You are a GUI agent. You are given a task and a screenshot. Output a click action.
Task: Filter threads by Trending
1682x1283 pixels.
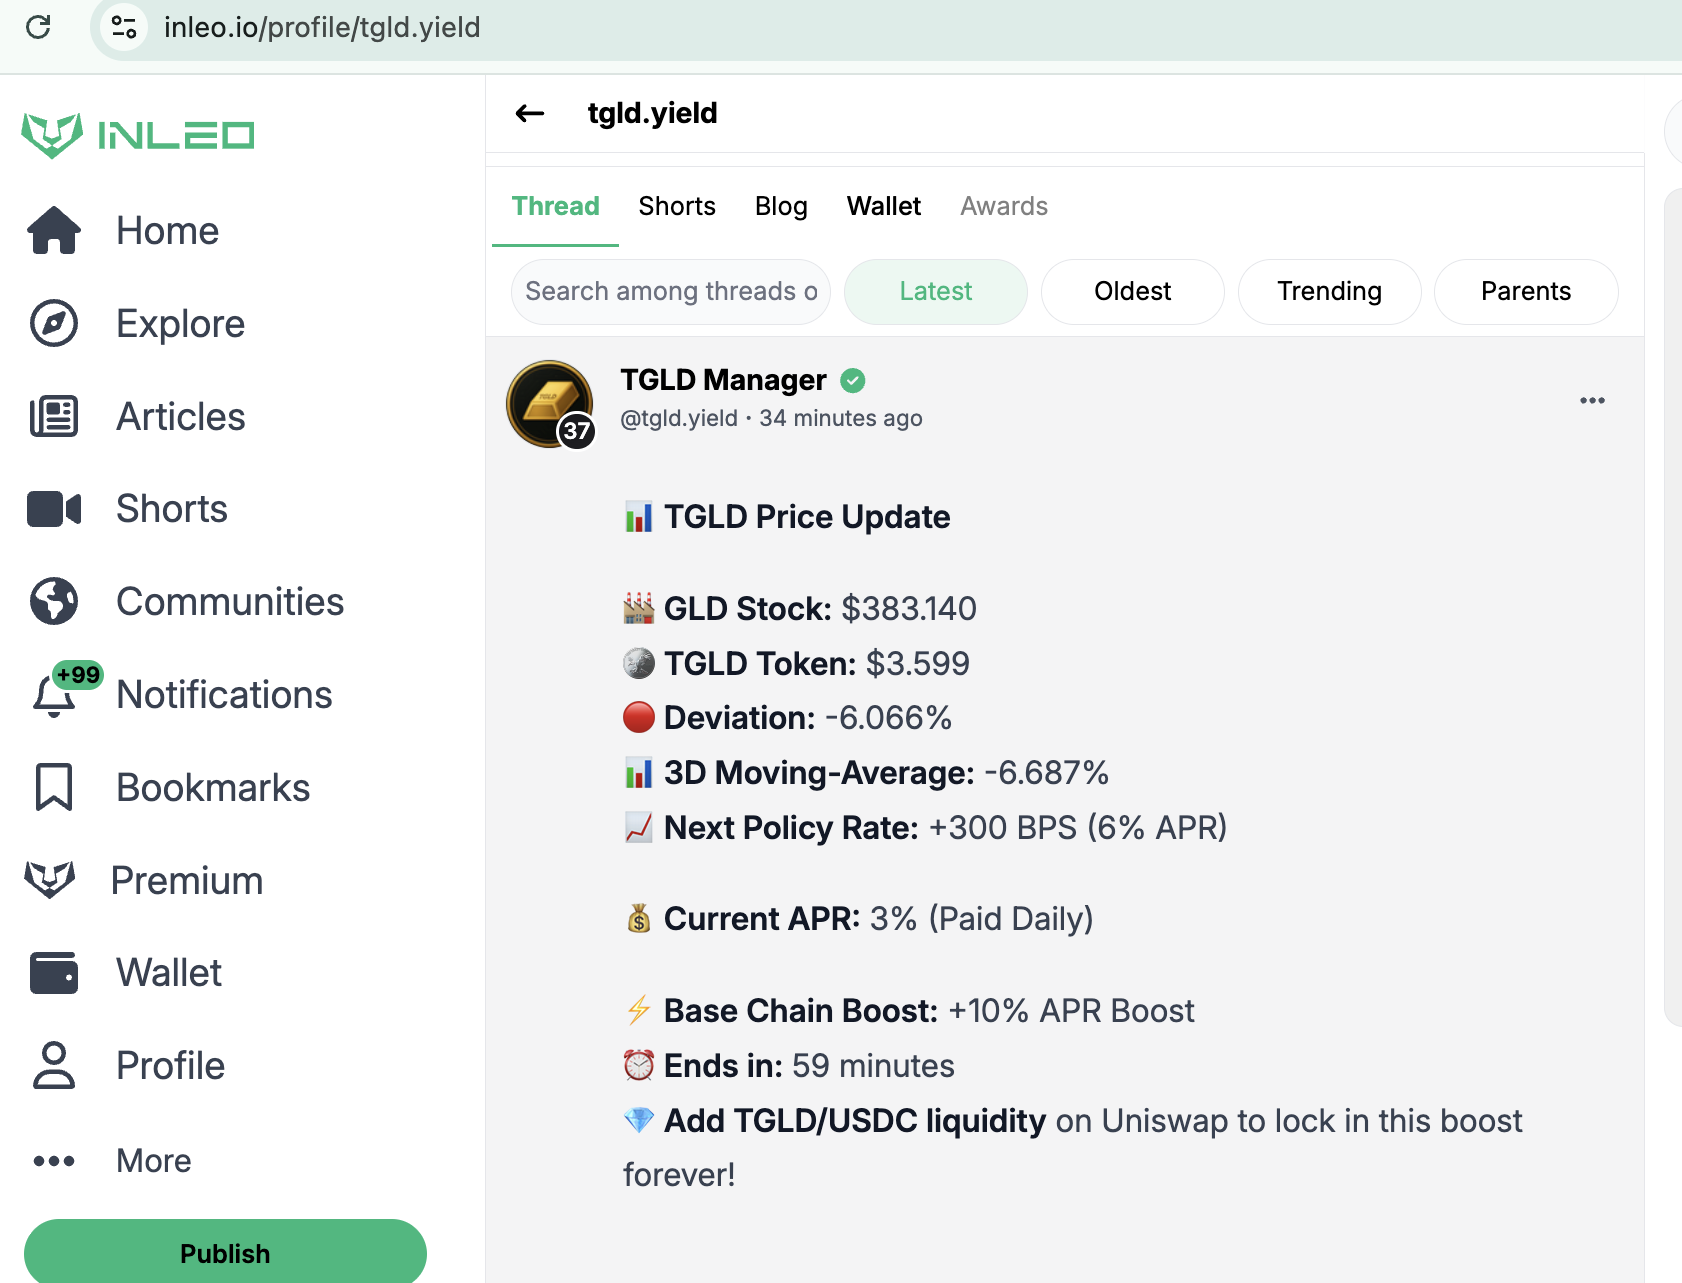coord(1329,292)
